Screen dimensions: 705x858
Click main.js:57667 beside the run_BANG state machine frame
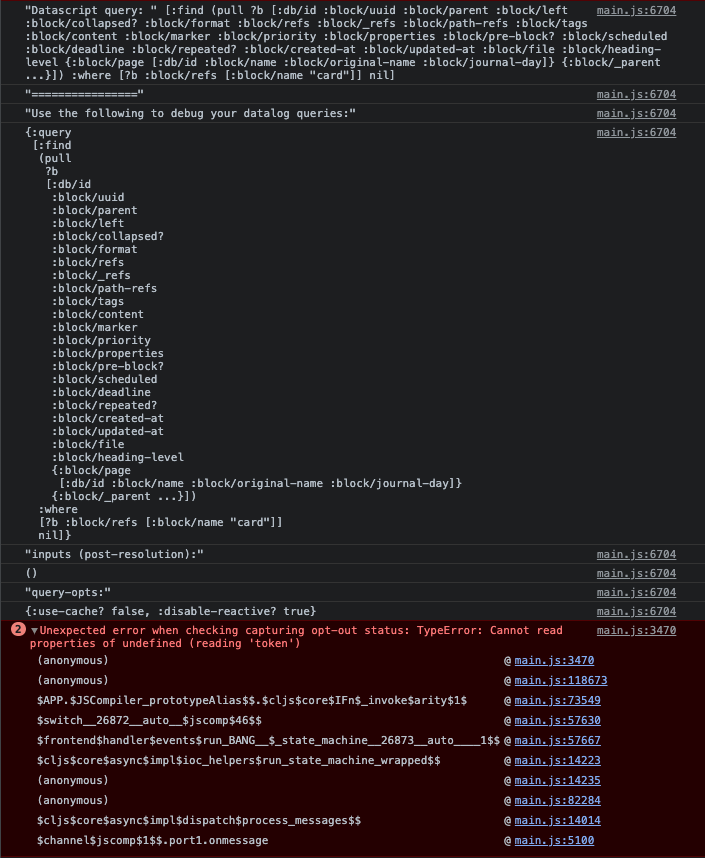click(554, 740)
